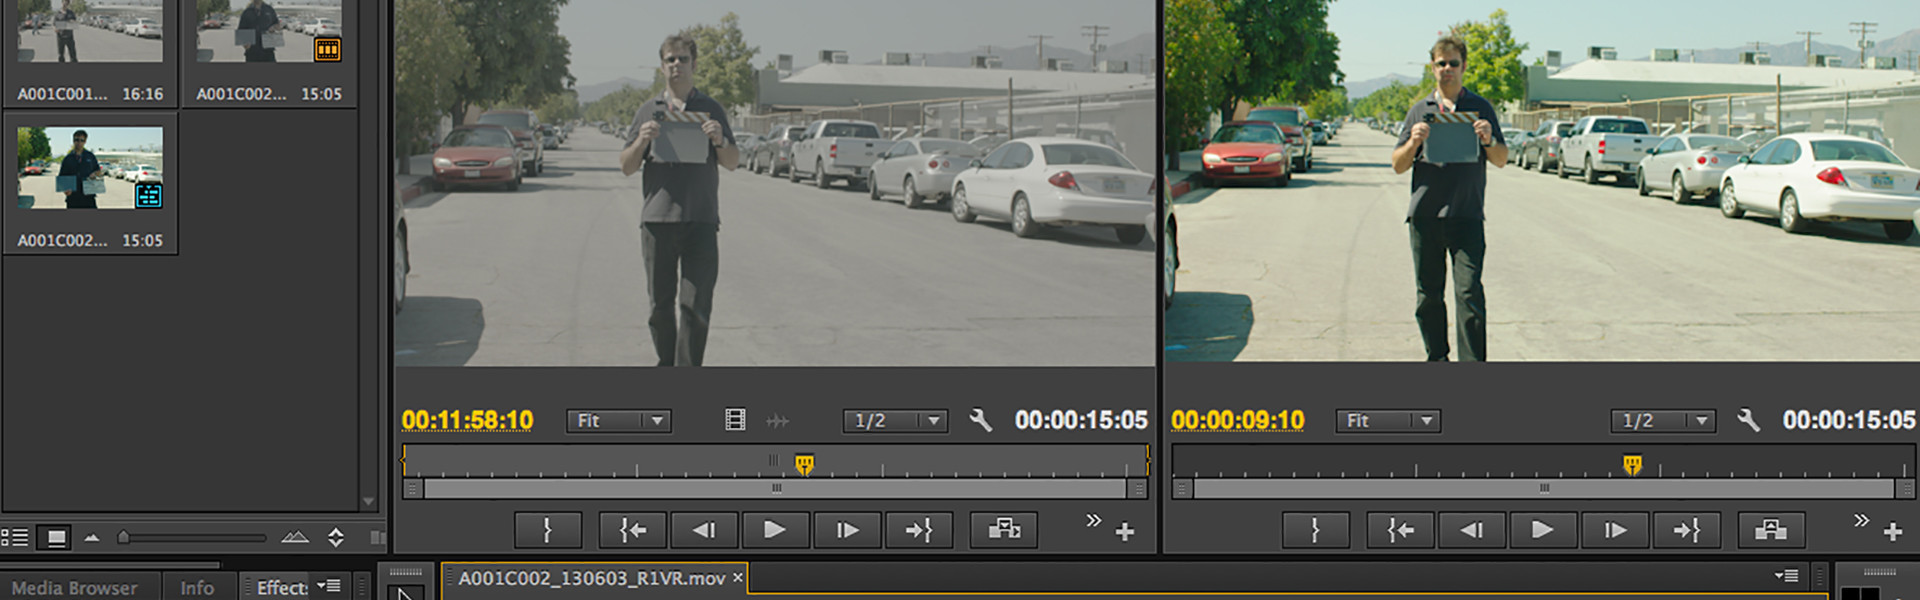Open Source monitor Fit zoom dropdown

point(618,421)
